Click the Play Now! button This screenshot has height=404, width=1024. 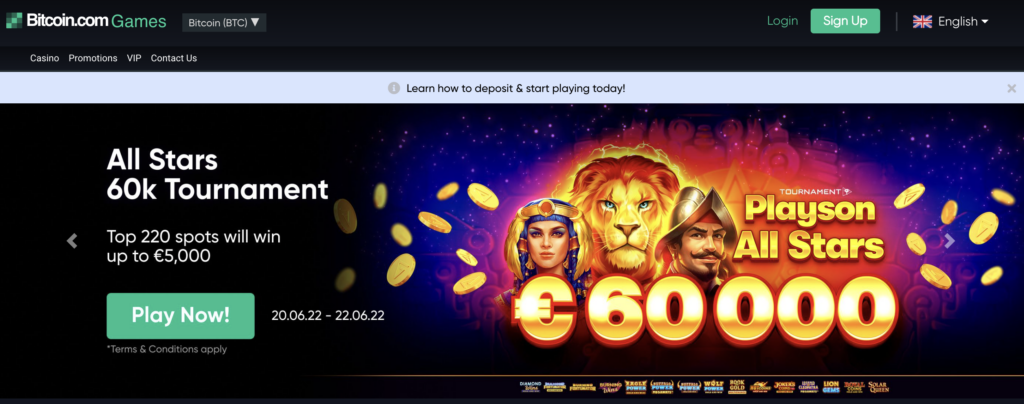(x=180, y=316)
